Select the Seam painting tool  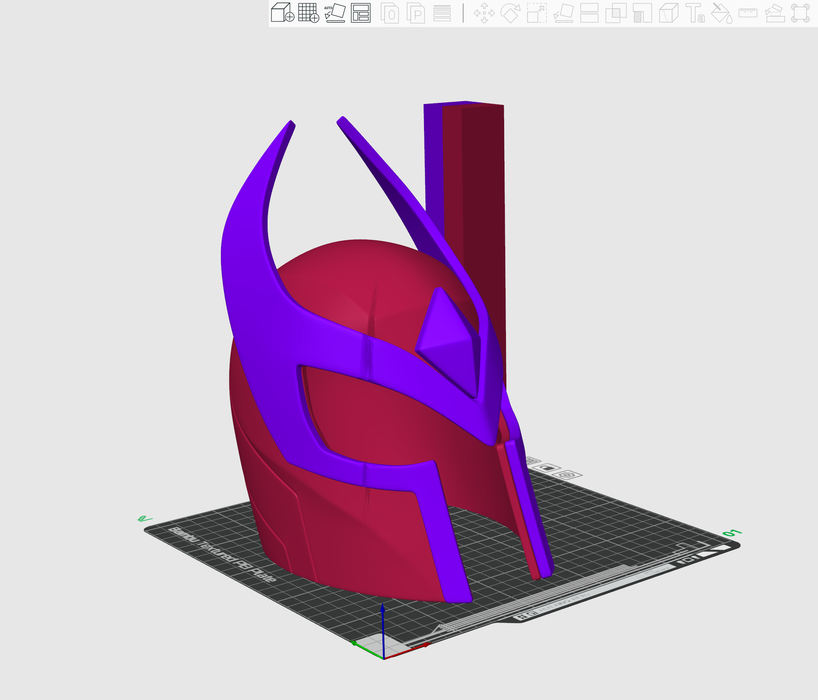pos(669,13)
